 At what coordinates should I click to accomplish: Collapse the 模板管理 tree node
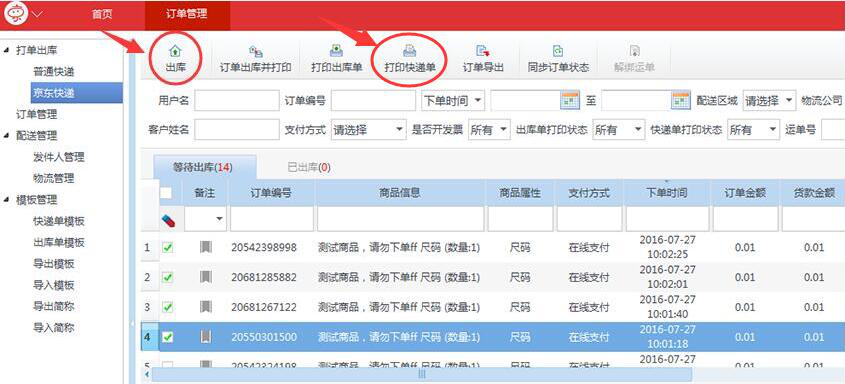coord(6,200)
